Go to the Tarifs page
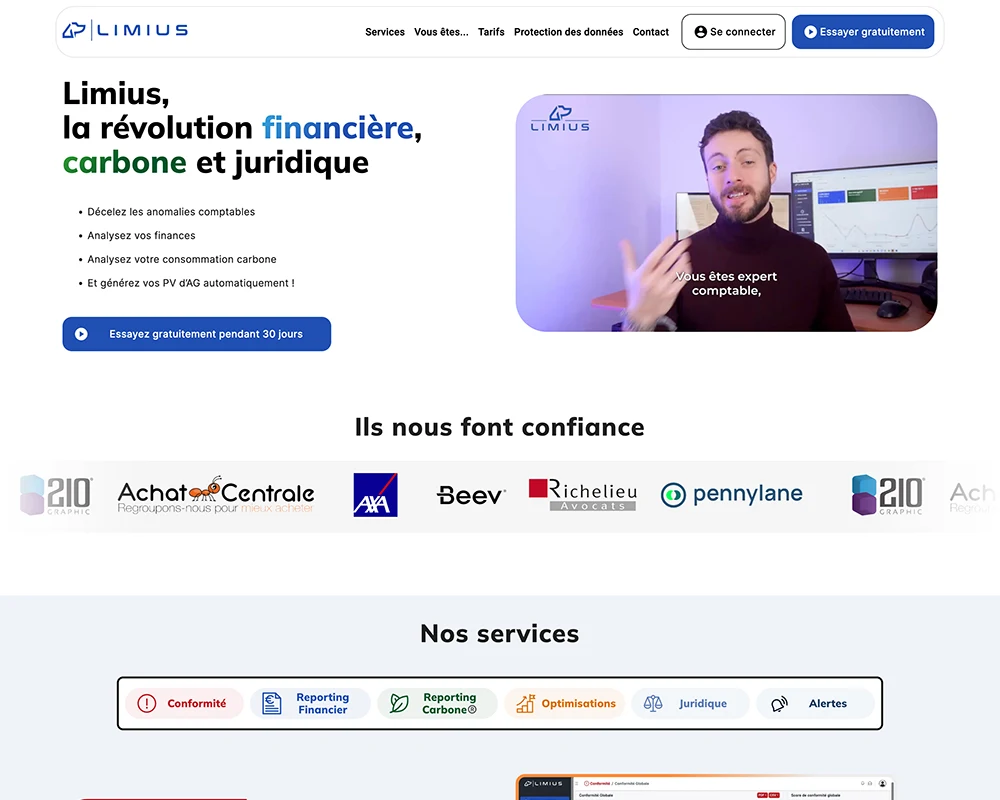1000x800 pixels. coord(491,32)
